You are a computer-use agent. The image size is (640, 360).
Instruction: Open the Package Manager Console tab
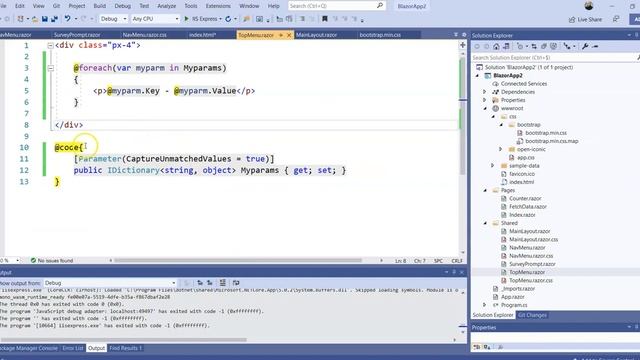29,348
